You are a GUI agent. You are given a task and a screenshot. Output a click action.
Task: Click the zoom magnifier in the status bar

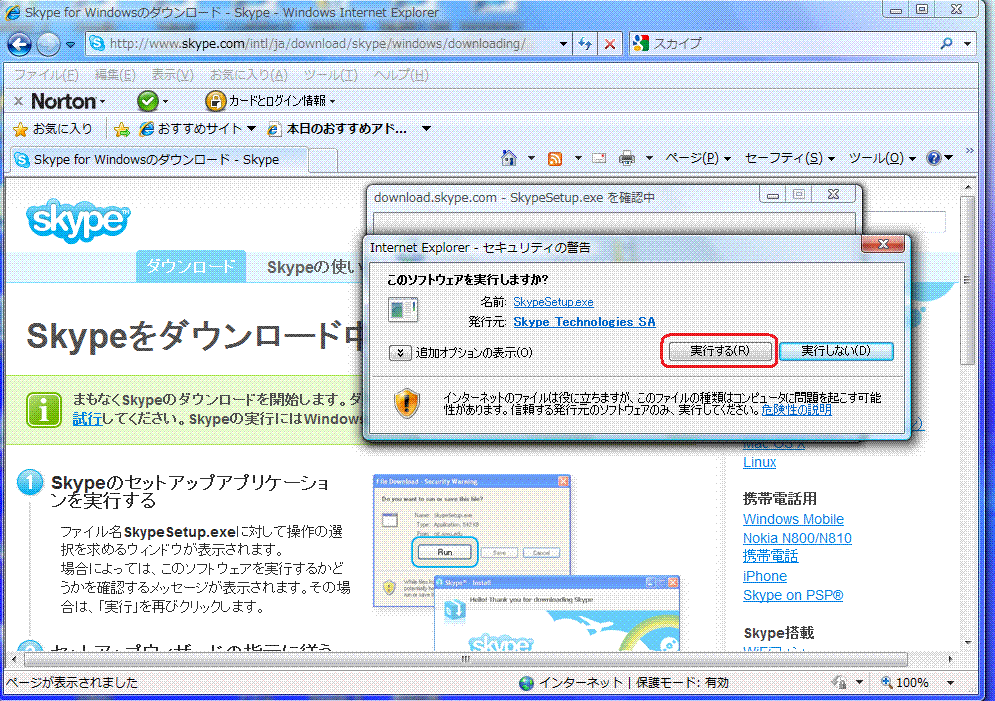pyautogui.click(x=886, y=683)
